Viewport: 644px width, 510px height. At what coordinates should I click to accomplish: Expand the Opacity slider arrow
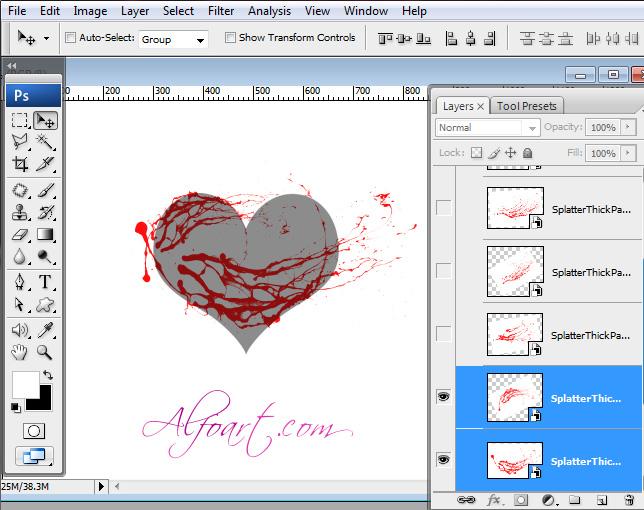pyautogui.click(x=628, y=128)
